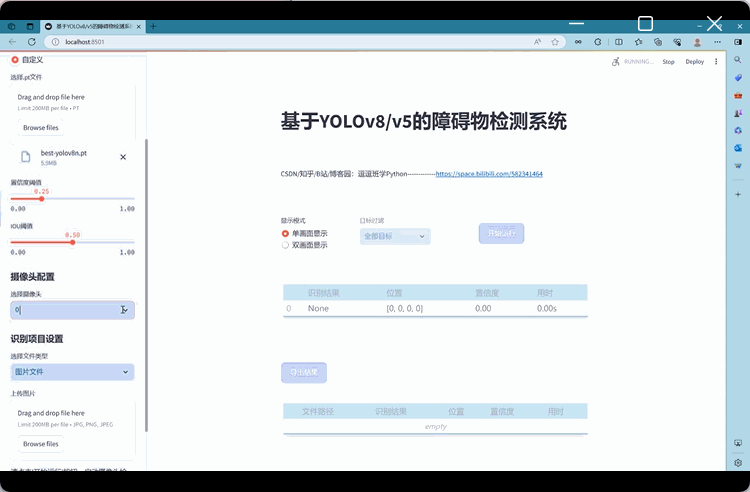Open the browser extensions icon
The image size is (750, 492).
(598, 42)
